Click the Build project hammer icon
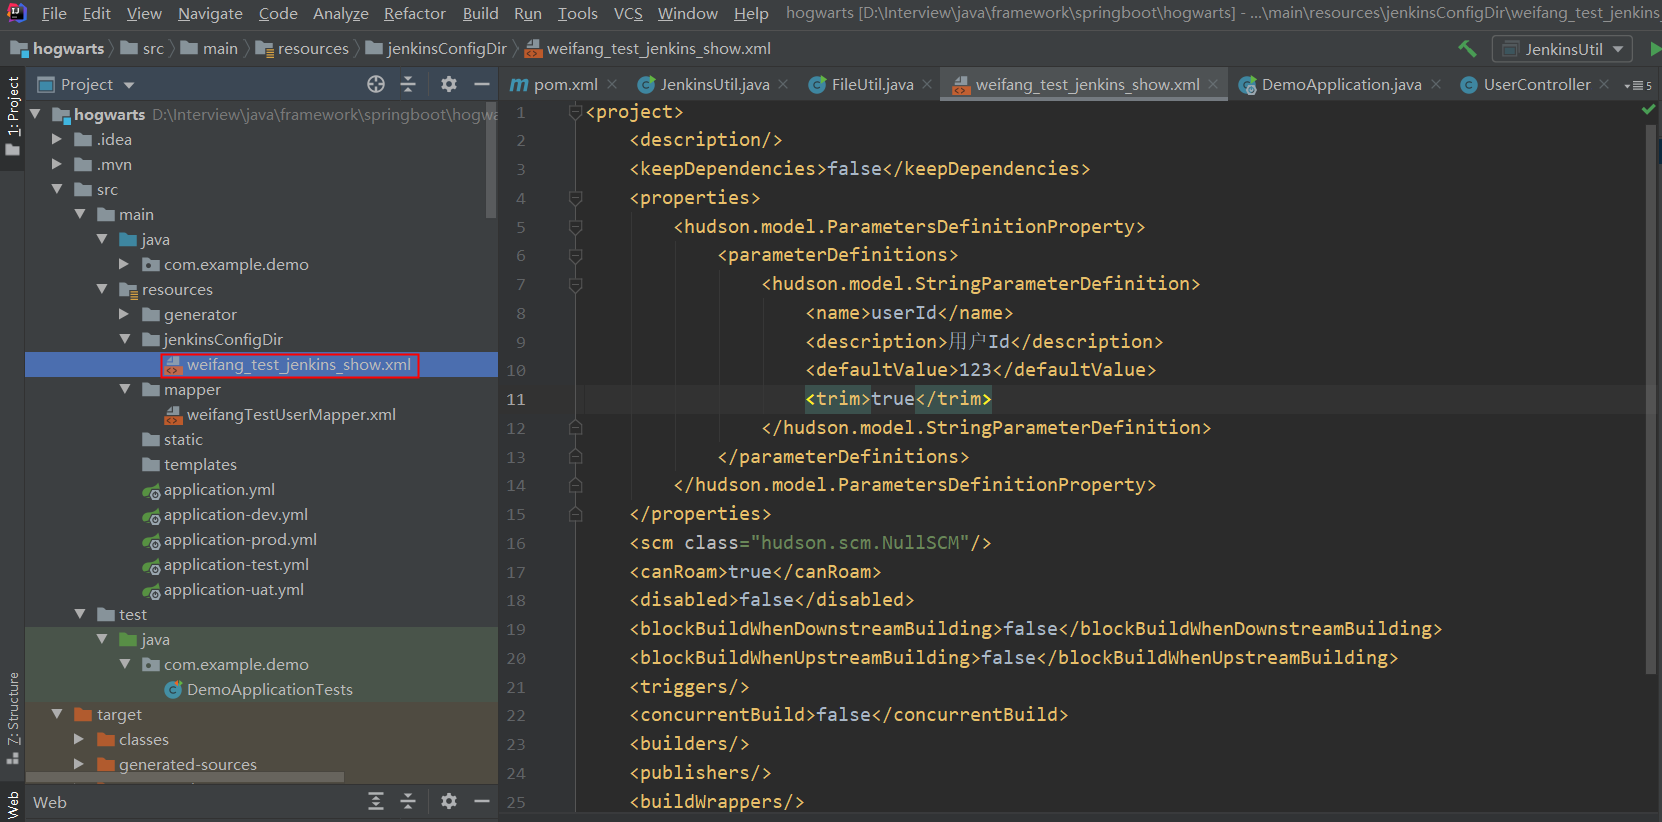1662x822 pixels. 1467,48
